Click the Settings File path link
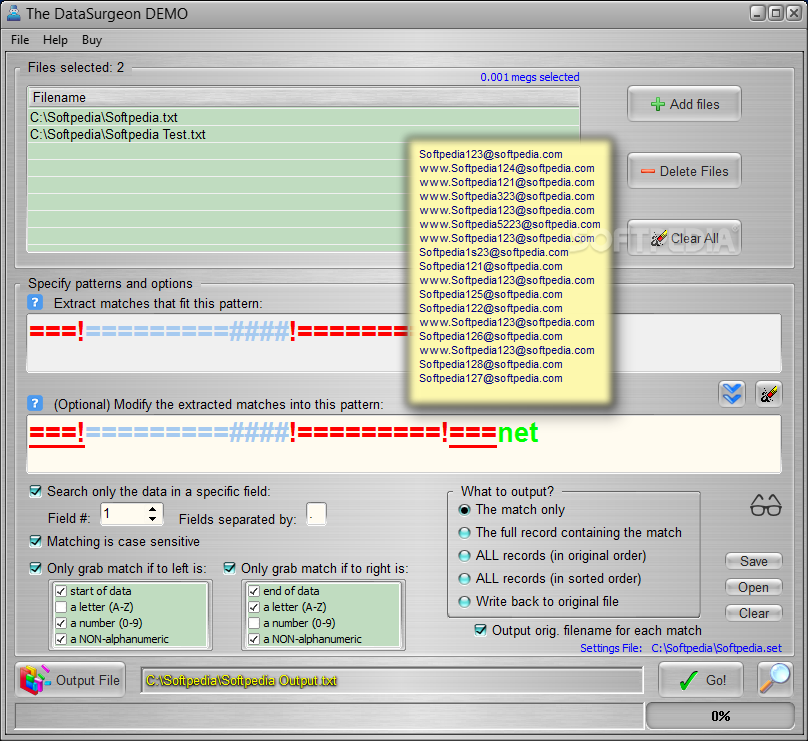Image resolution: width=808 pixels, height=741 pixels. [x=716, y=648]
